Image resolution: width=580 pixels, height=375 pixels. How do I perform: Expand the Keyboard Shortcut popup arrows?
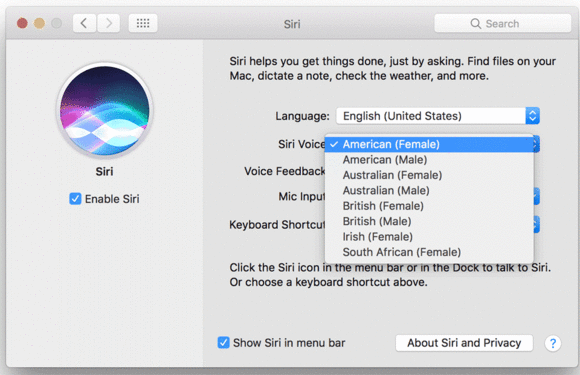[x=536, y=224]
